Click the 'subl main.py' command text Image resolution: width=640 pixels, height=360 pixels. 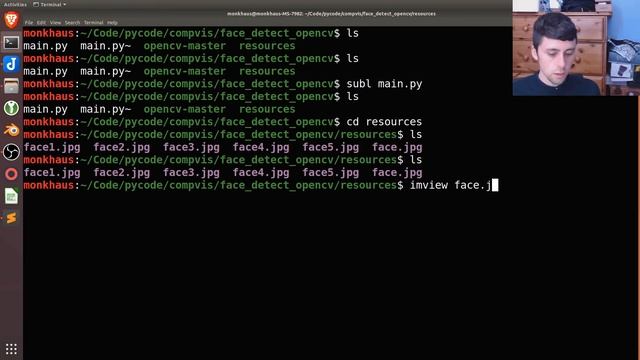pyautogui.click(x=384, y=84)
